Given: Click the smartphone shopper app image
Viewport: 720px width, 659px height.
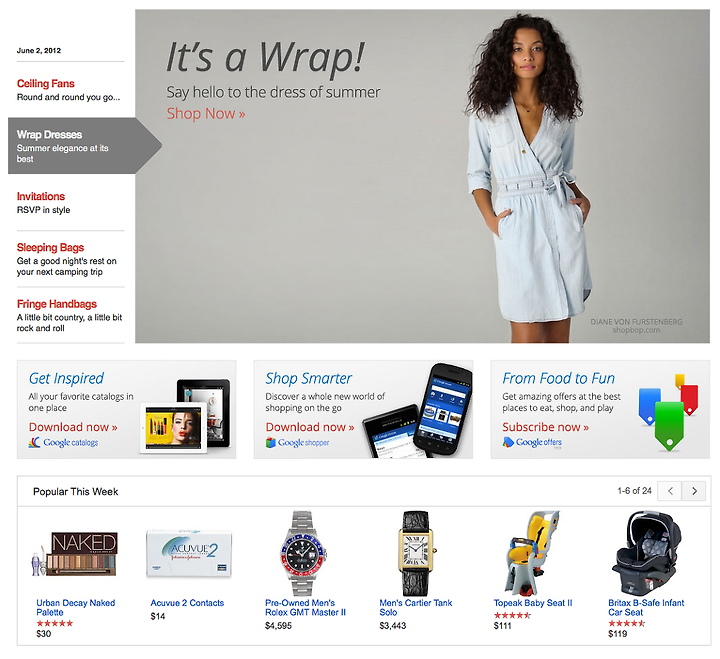Looking at the screenshot, I should click(417, 411).
